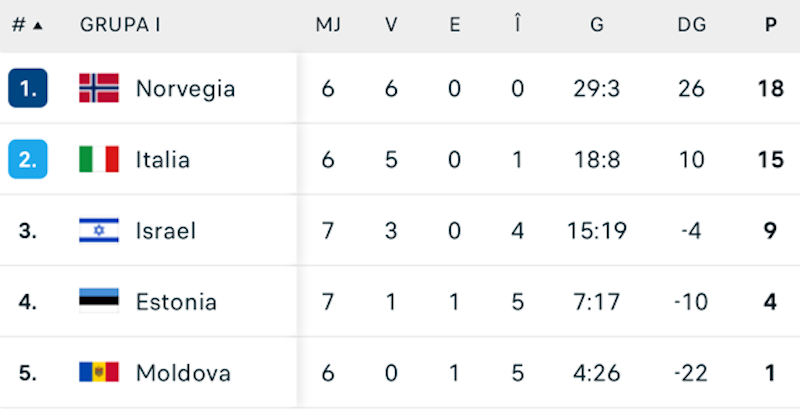The height and width of the screenshot is (411, 800).
Task: Click the Israel flag icon
Action: tap(99, 231)
